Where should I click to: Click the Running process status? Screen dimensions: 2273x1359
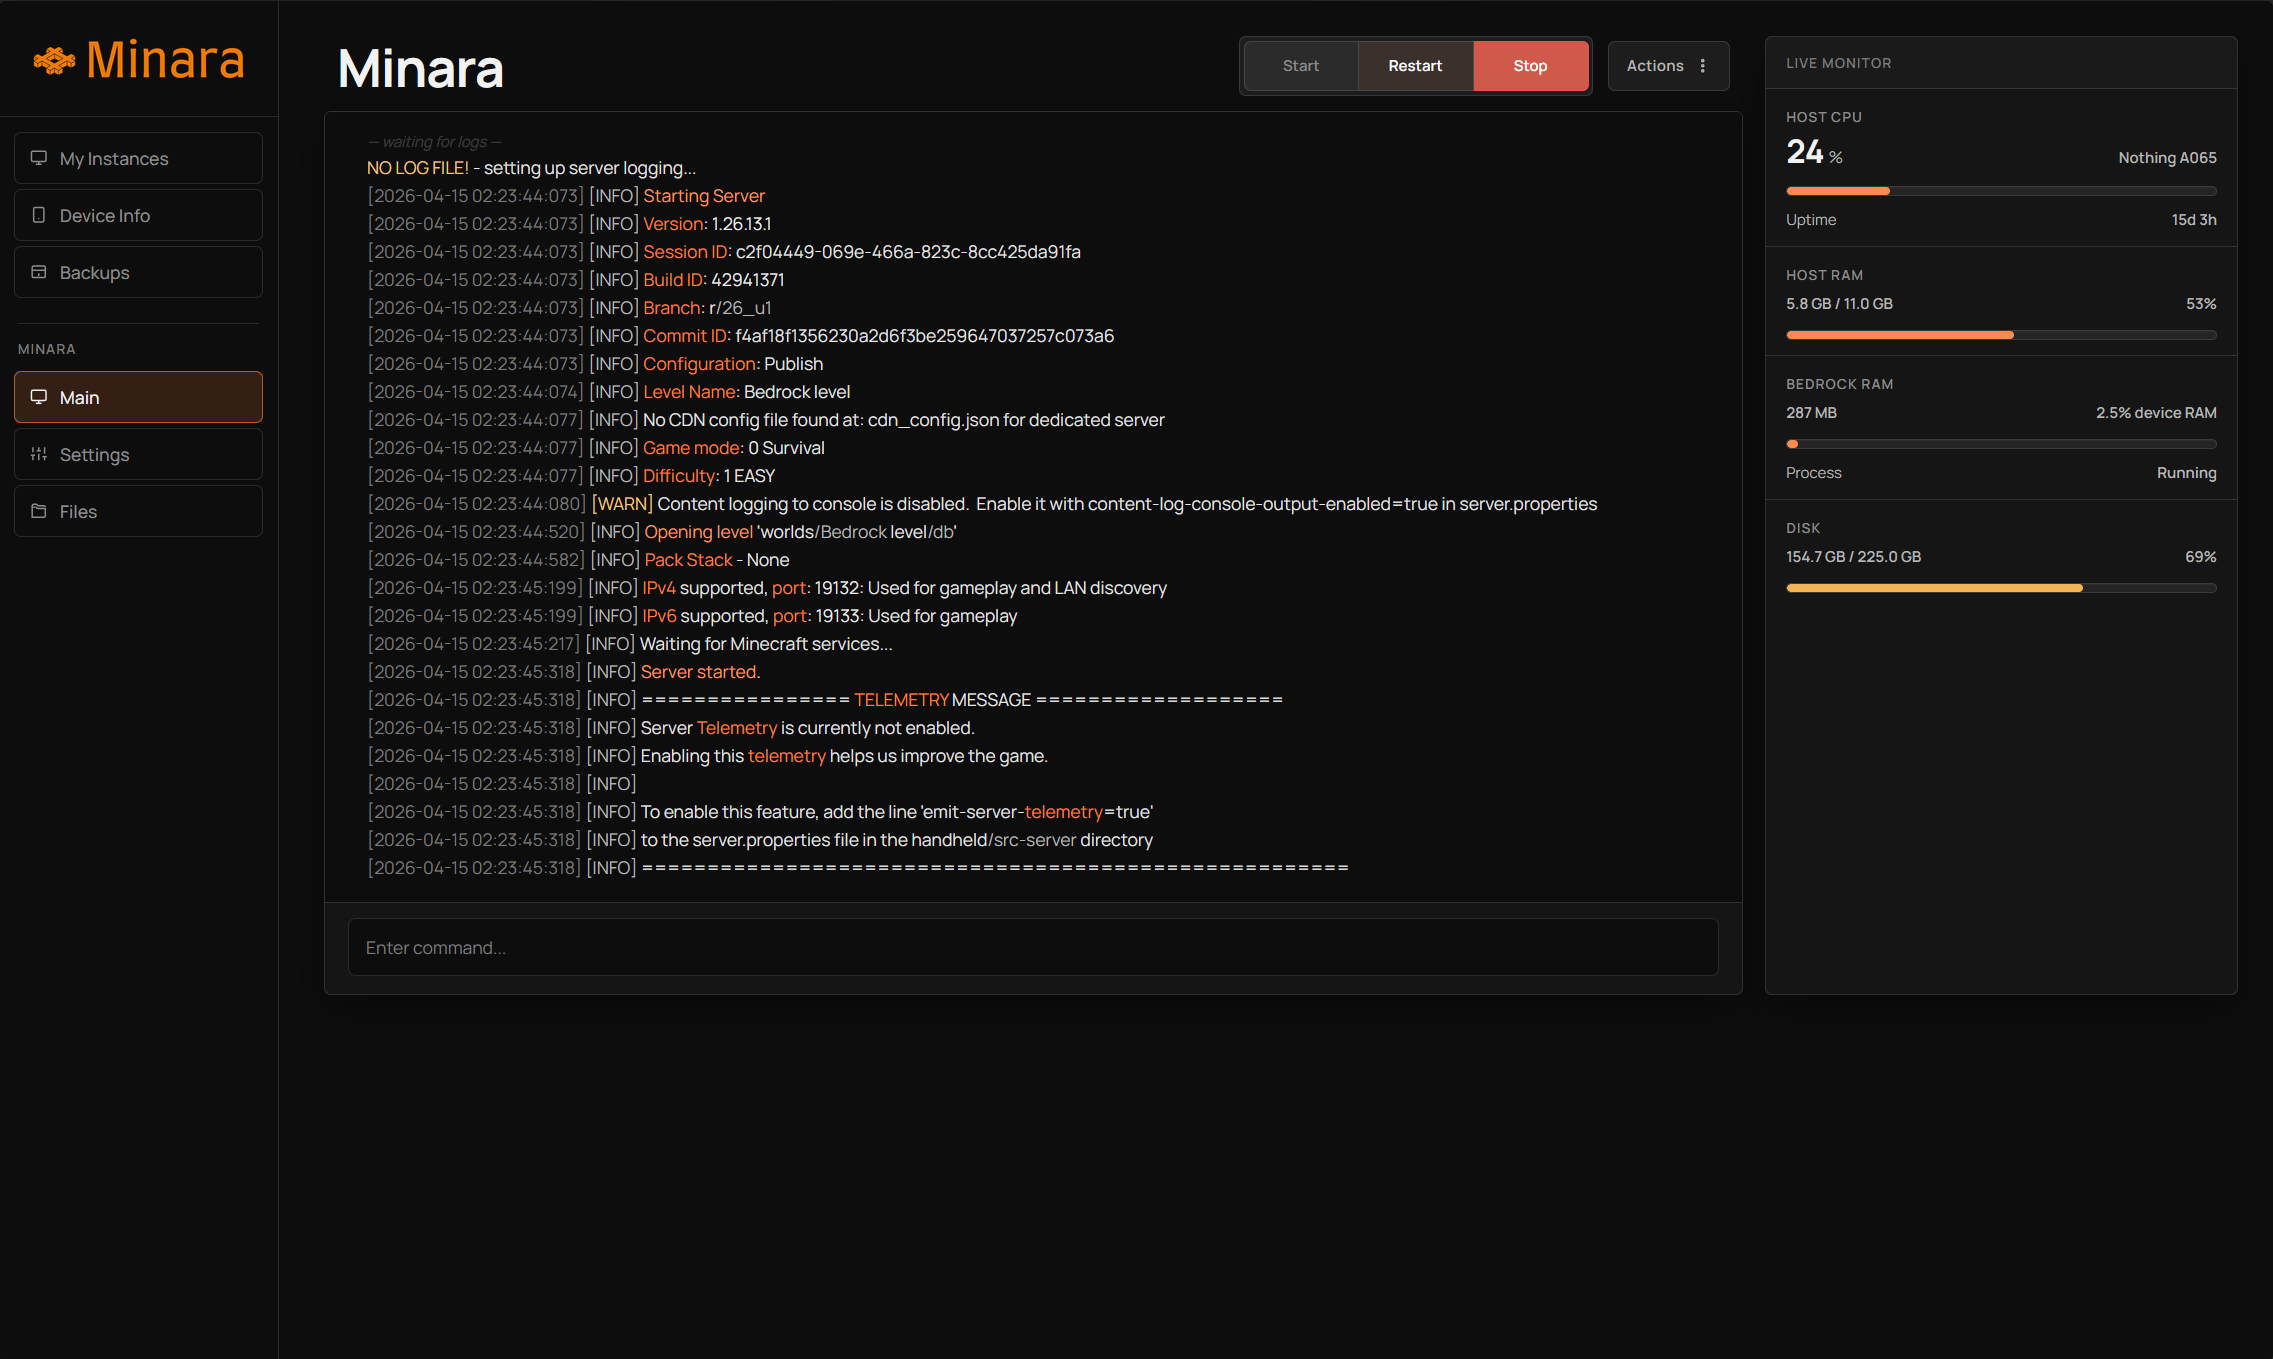pos(2186,473)
